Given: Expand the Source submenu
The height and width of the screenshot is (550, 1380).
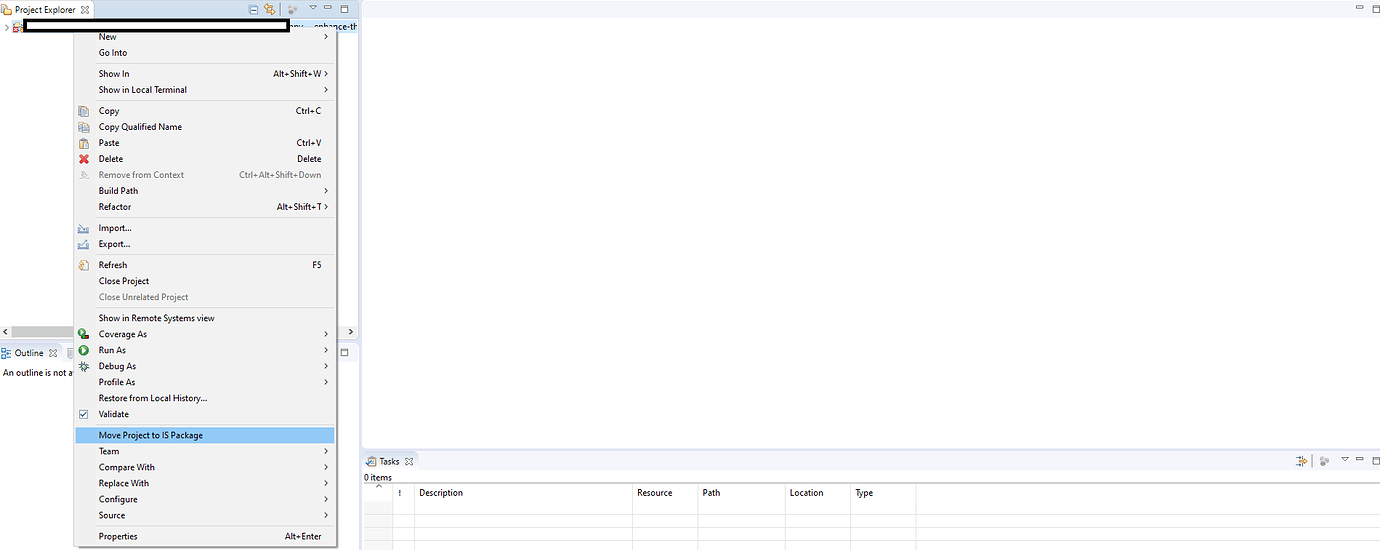Looking at the screenshot, I should coord(205,515).
